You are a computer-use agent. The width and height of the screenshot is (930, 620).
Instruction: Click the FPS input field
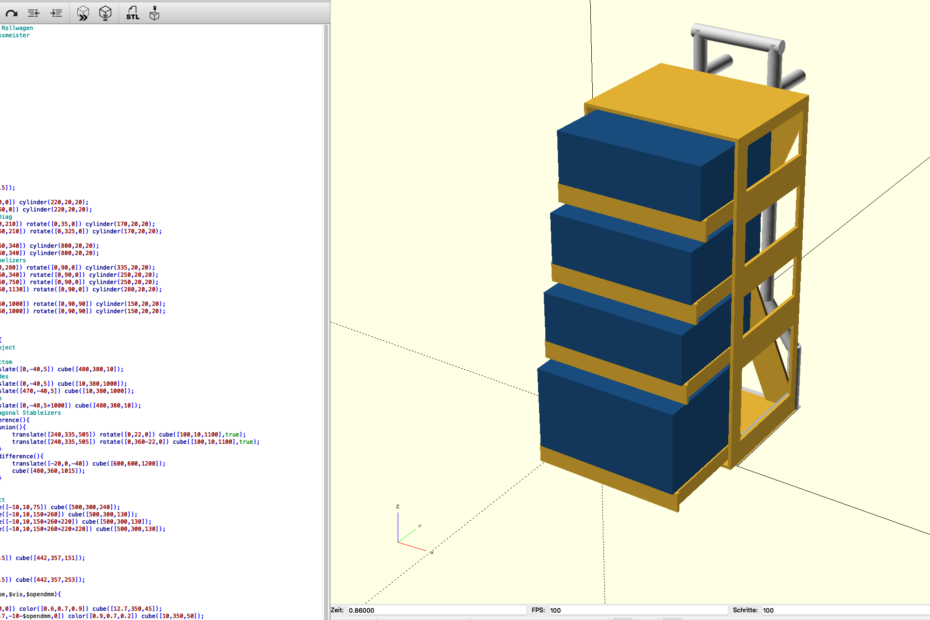click(638, 610)
